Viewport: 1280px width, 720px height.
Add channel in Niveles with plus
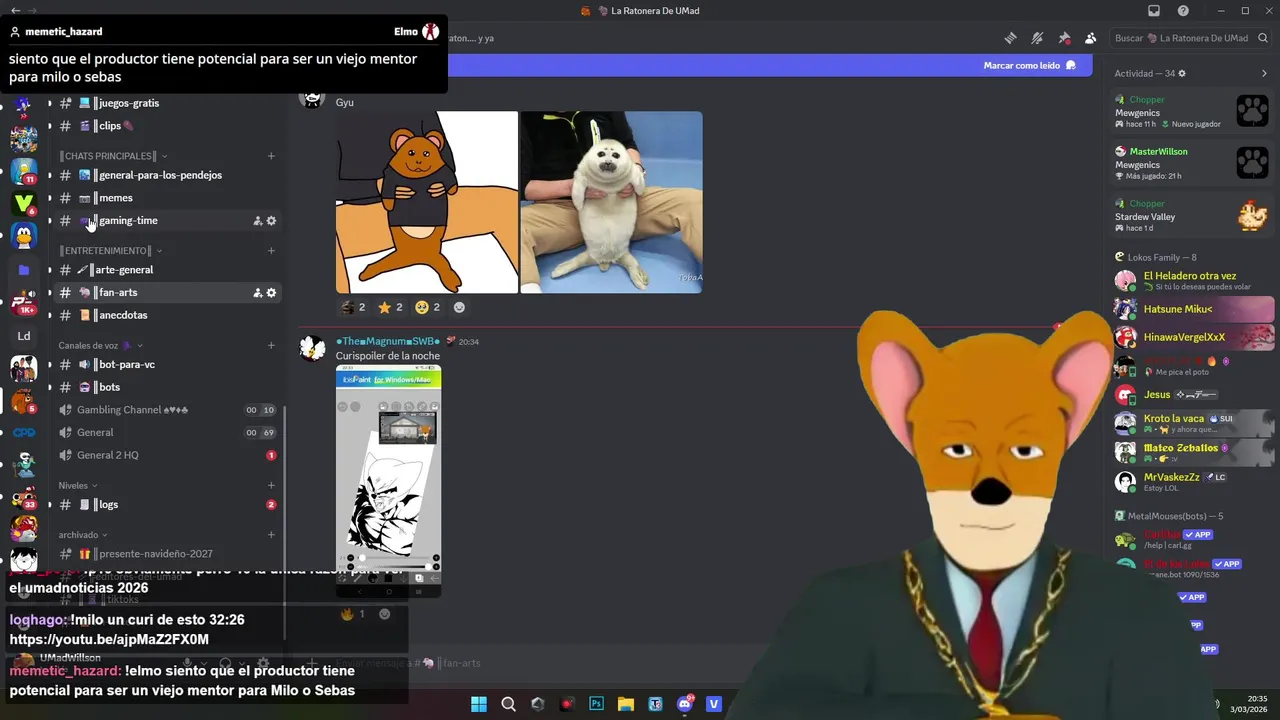pyautogui.click(x=271, y=485)
